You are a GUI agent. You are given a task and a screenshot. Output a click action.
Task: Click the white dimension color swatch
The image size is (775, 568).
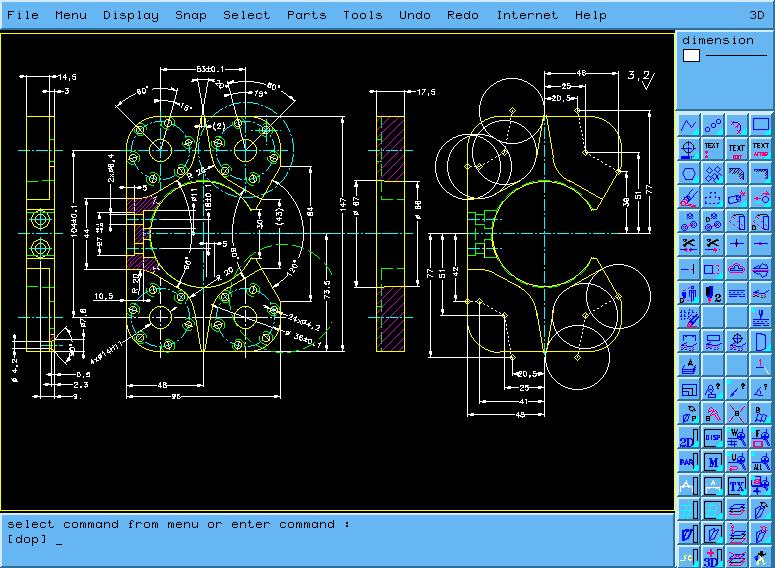coord(691,56)
